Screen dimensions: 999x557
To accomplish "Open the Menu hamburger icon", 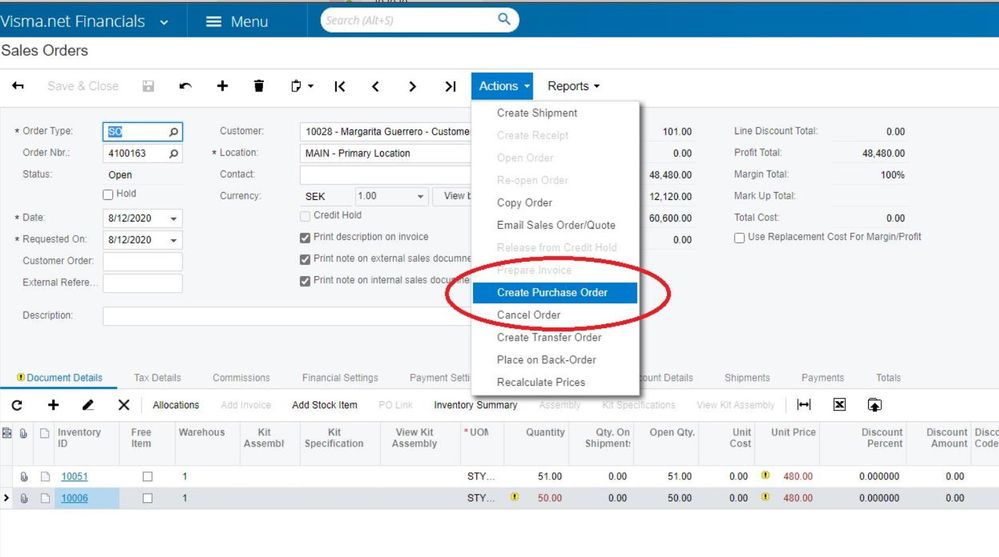I will click(x=214, y=22).
